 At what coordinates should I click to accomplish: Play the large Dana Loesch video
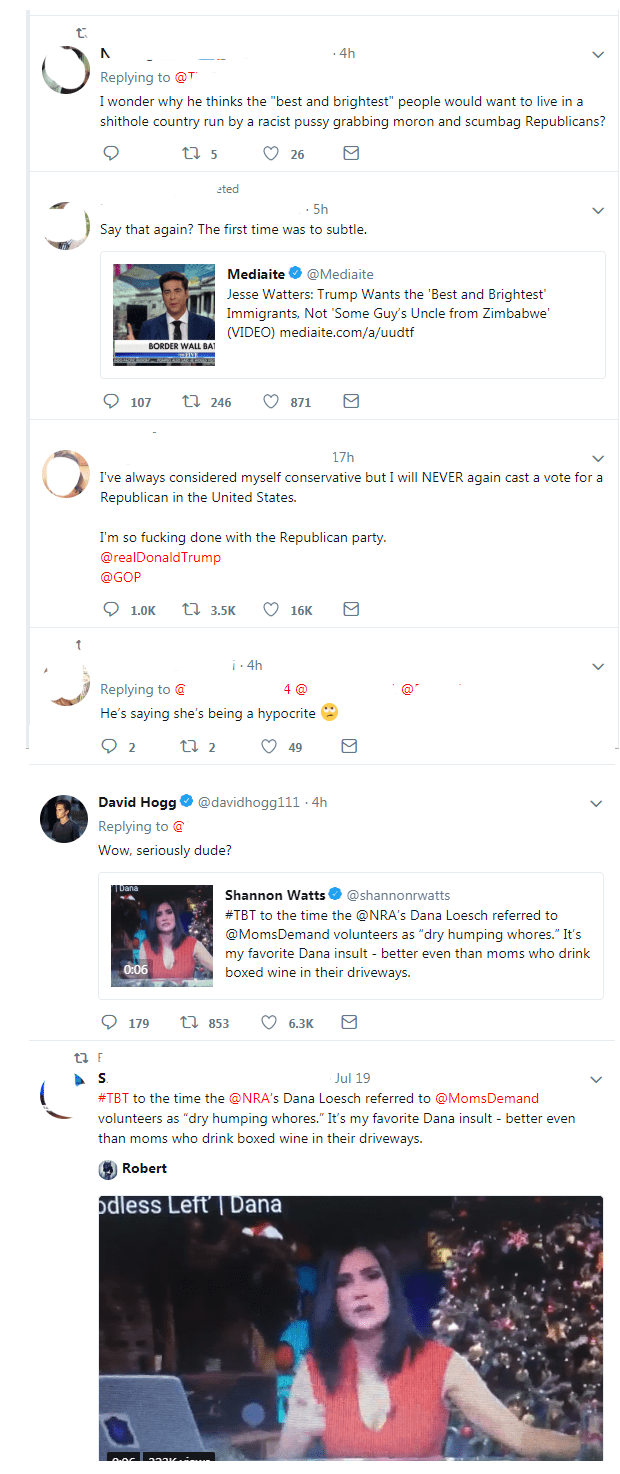coord(350,1330)
